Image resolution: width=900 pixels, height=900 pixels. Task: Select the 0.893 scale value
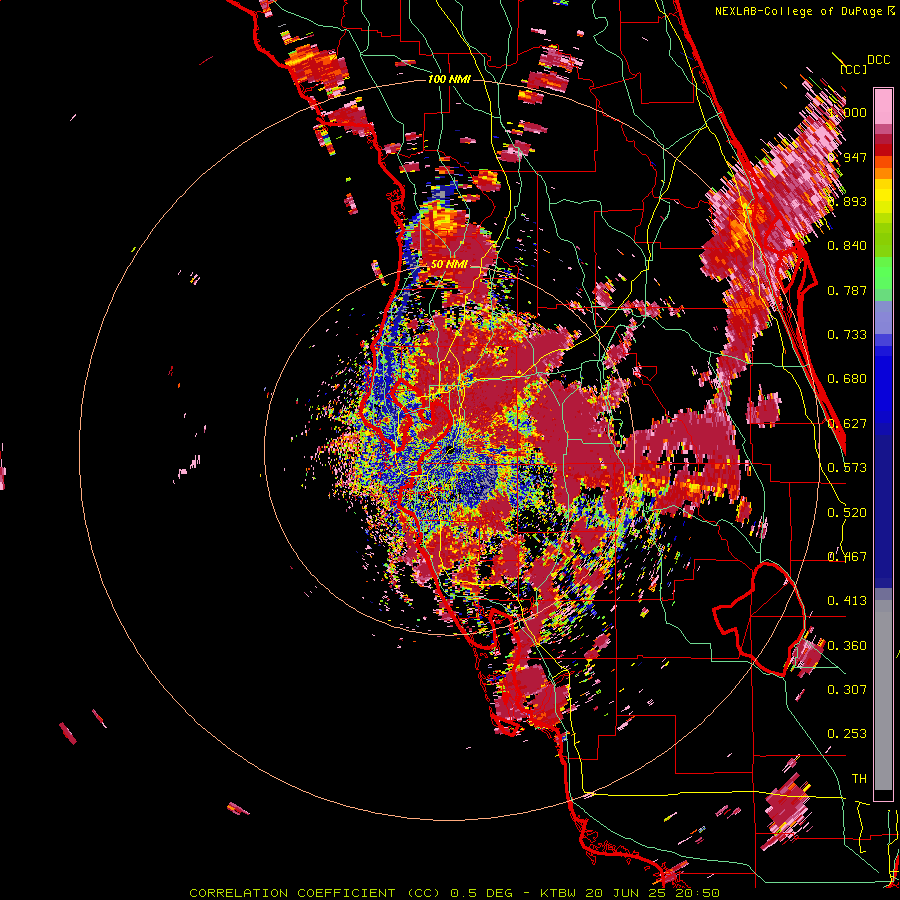point(847,201)
